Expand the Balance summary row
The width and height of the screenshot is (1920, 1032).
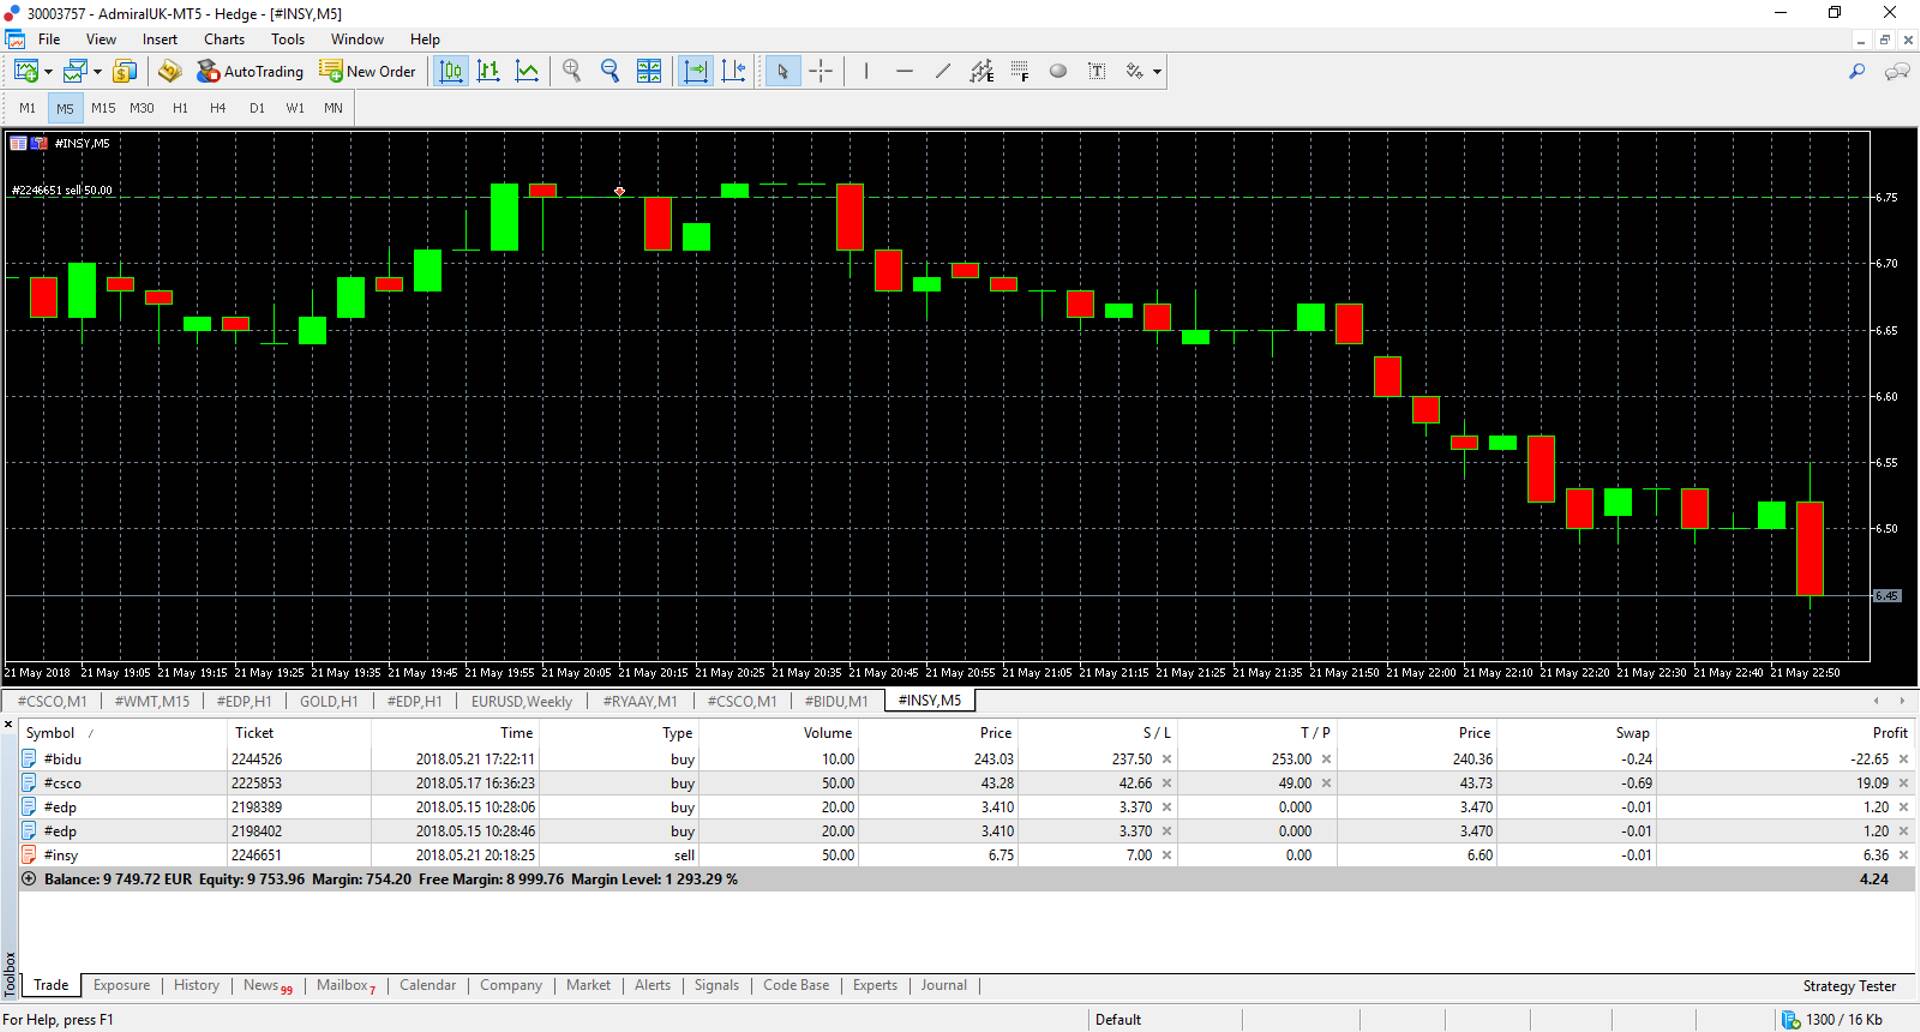point(29,879)
